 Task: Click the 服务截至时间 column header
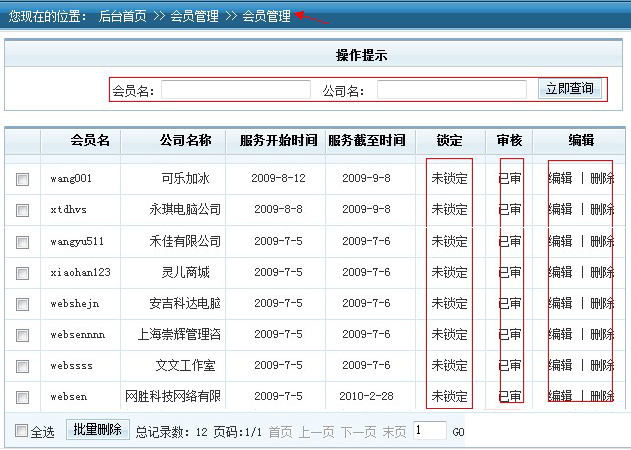pyautogui.click(x=367, y=140)
